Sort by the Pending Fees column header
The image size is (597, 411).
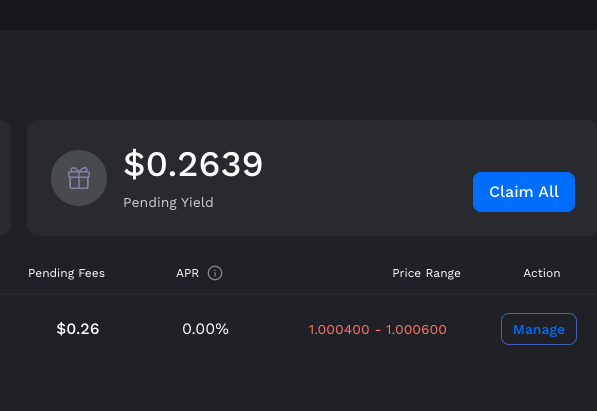[x=66, y=273]
